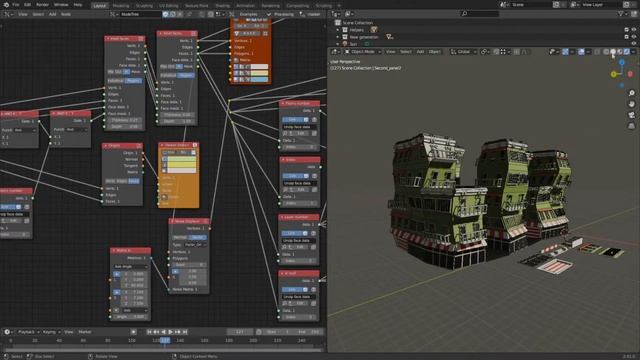Switch to the UV Editing workspace tab
Viewport: 640px width, 360px height.
pos(169,6)
